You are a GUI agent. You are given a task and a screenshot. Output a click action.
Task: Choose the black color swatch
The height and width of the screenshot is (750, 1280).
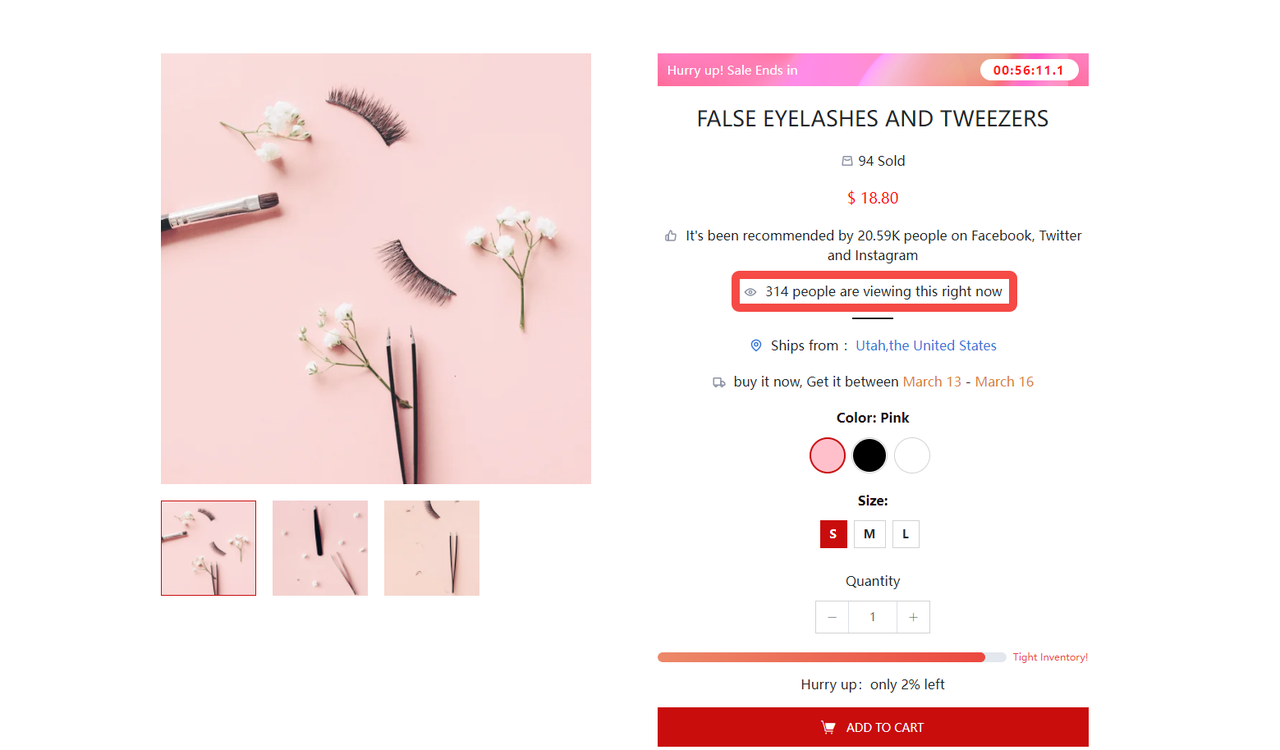pyautogui.click(x=869, y=455)
